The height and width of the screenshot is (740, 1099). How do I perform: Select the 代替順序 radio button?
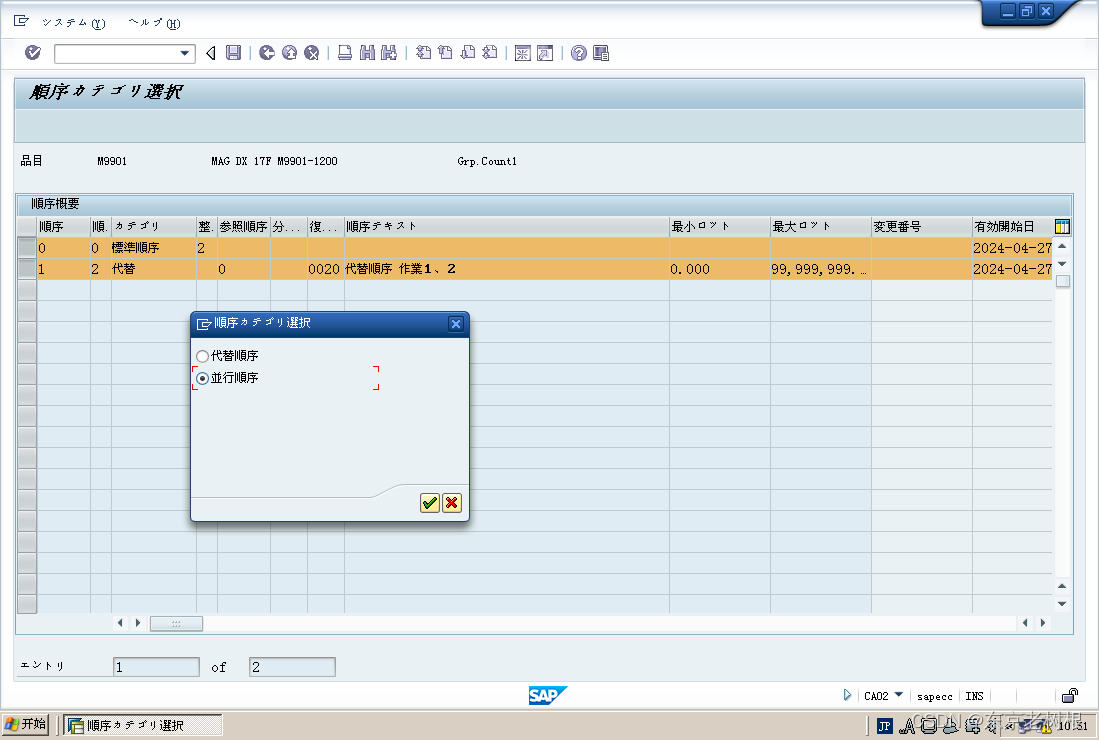click(x=203, y=355)
